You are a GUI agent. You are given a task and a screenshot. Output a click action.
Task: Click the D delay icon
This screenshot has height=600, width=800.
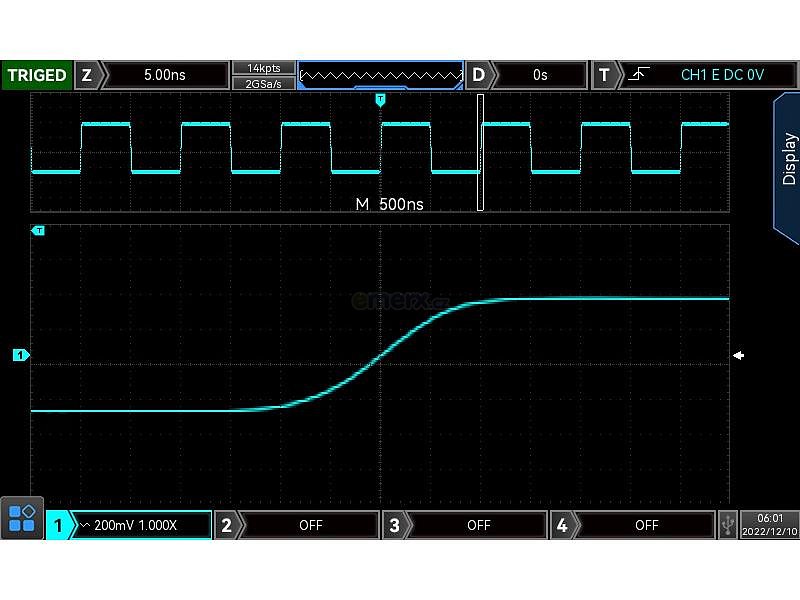479,75
